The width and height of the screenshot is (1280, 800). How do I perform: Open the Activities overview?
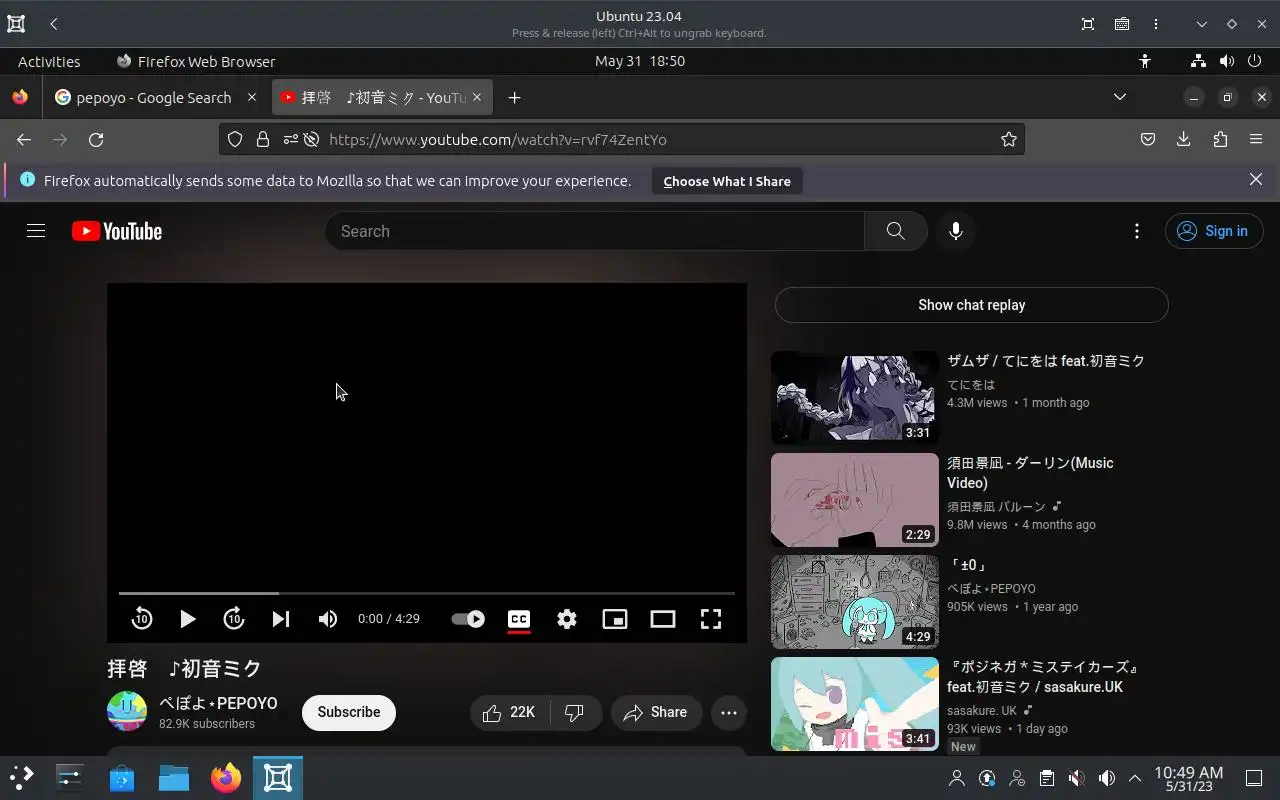coord(49,61)
